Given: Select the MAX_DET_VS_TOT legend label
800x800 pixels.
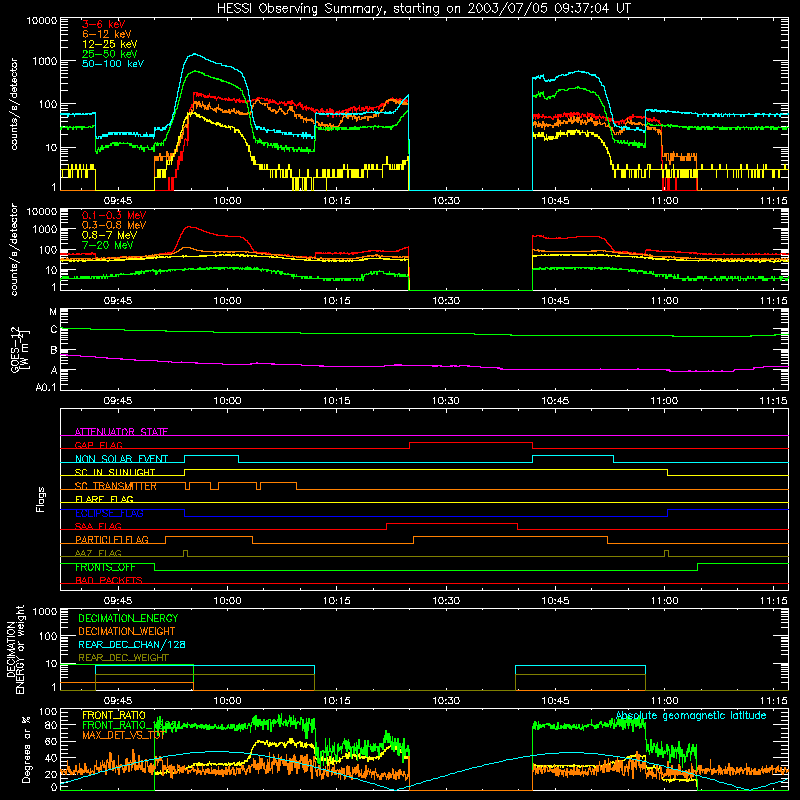Looking at the screenshot, I should (x=123, y=735).
